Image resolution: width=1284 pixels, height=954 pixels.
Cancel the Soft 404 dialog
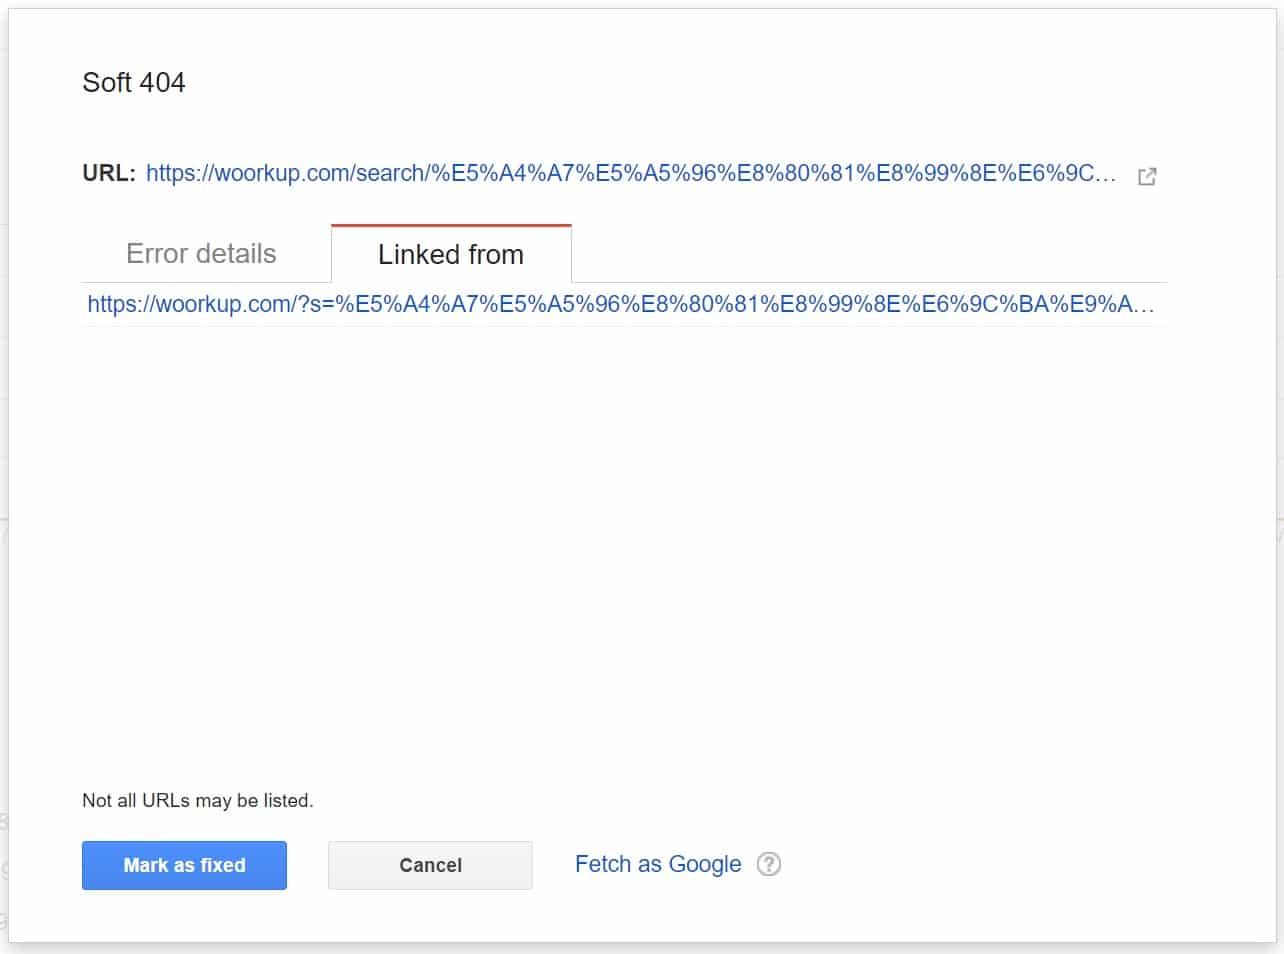(x=430, y=865)
